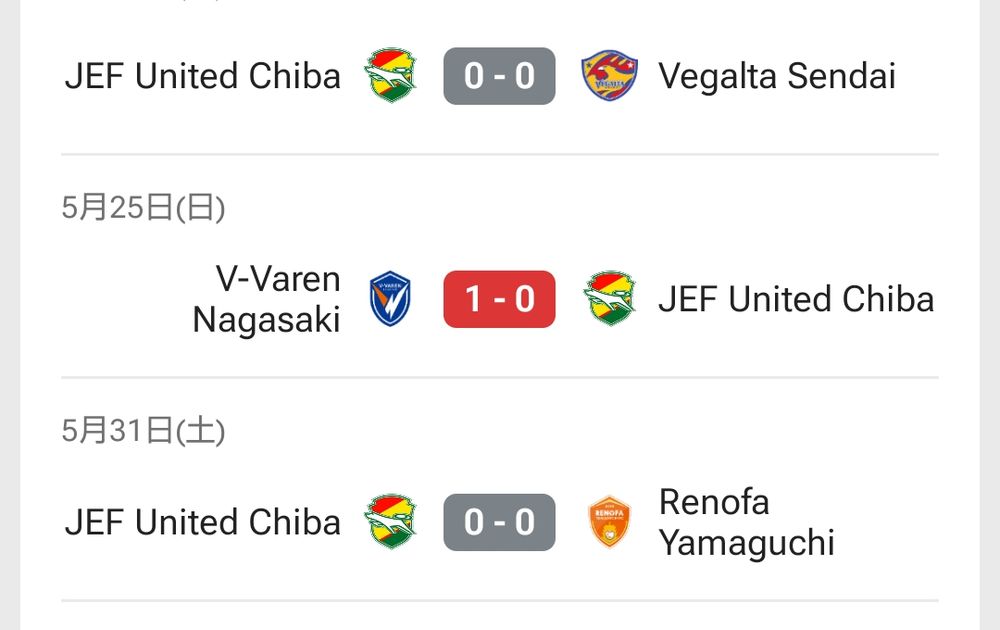
Task: Click JEF United Chiba crest beside Vegalta match
Action: [x=390, y=75]
